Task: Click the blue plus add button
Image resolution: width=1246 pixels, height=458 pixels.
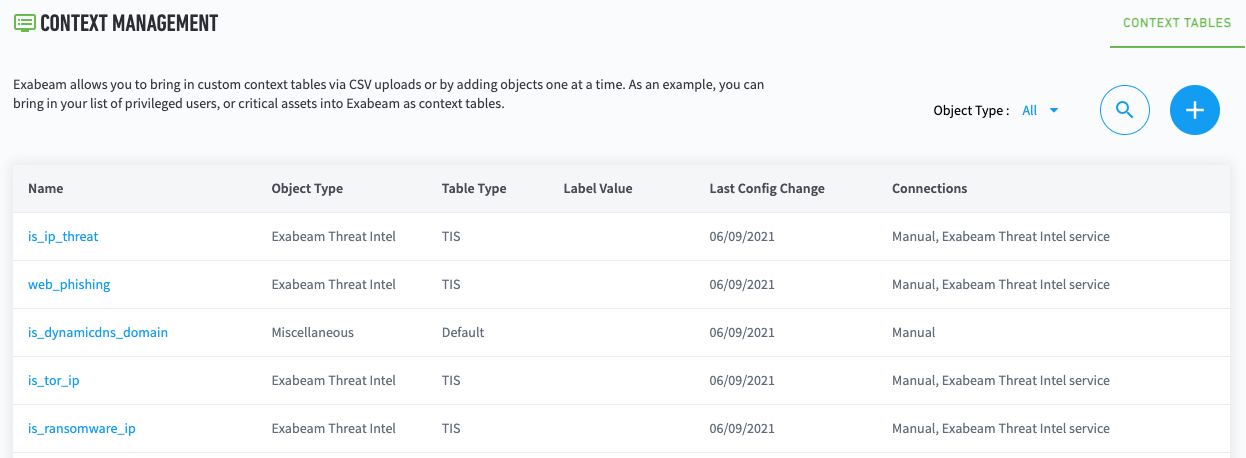Action: tap(1194, 110)
